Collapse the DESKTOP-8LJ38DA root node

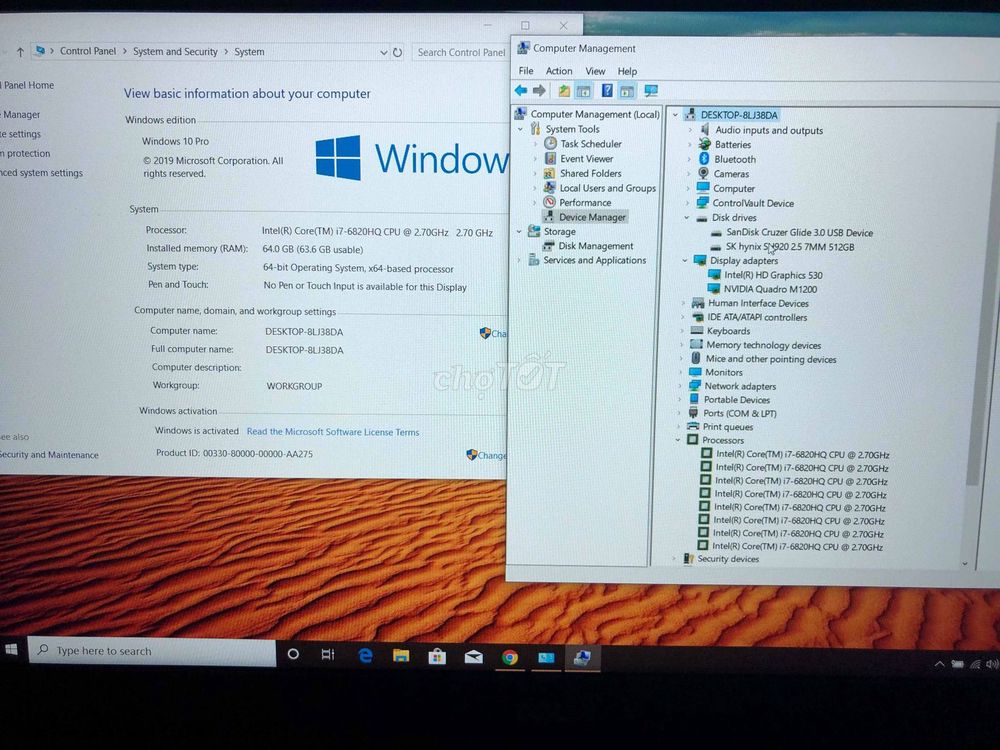point(675,115)
